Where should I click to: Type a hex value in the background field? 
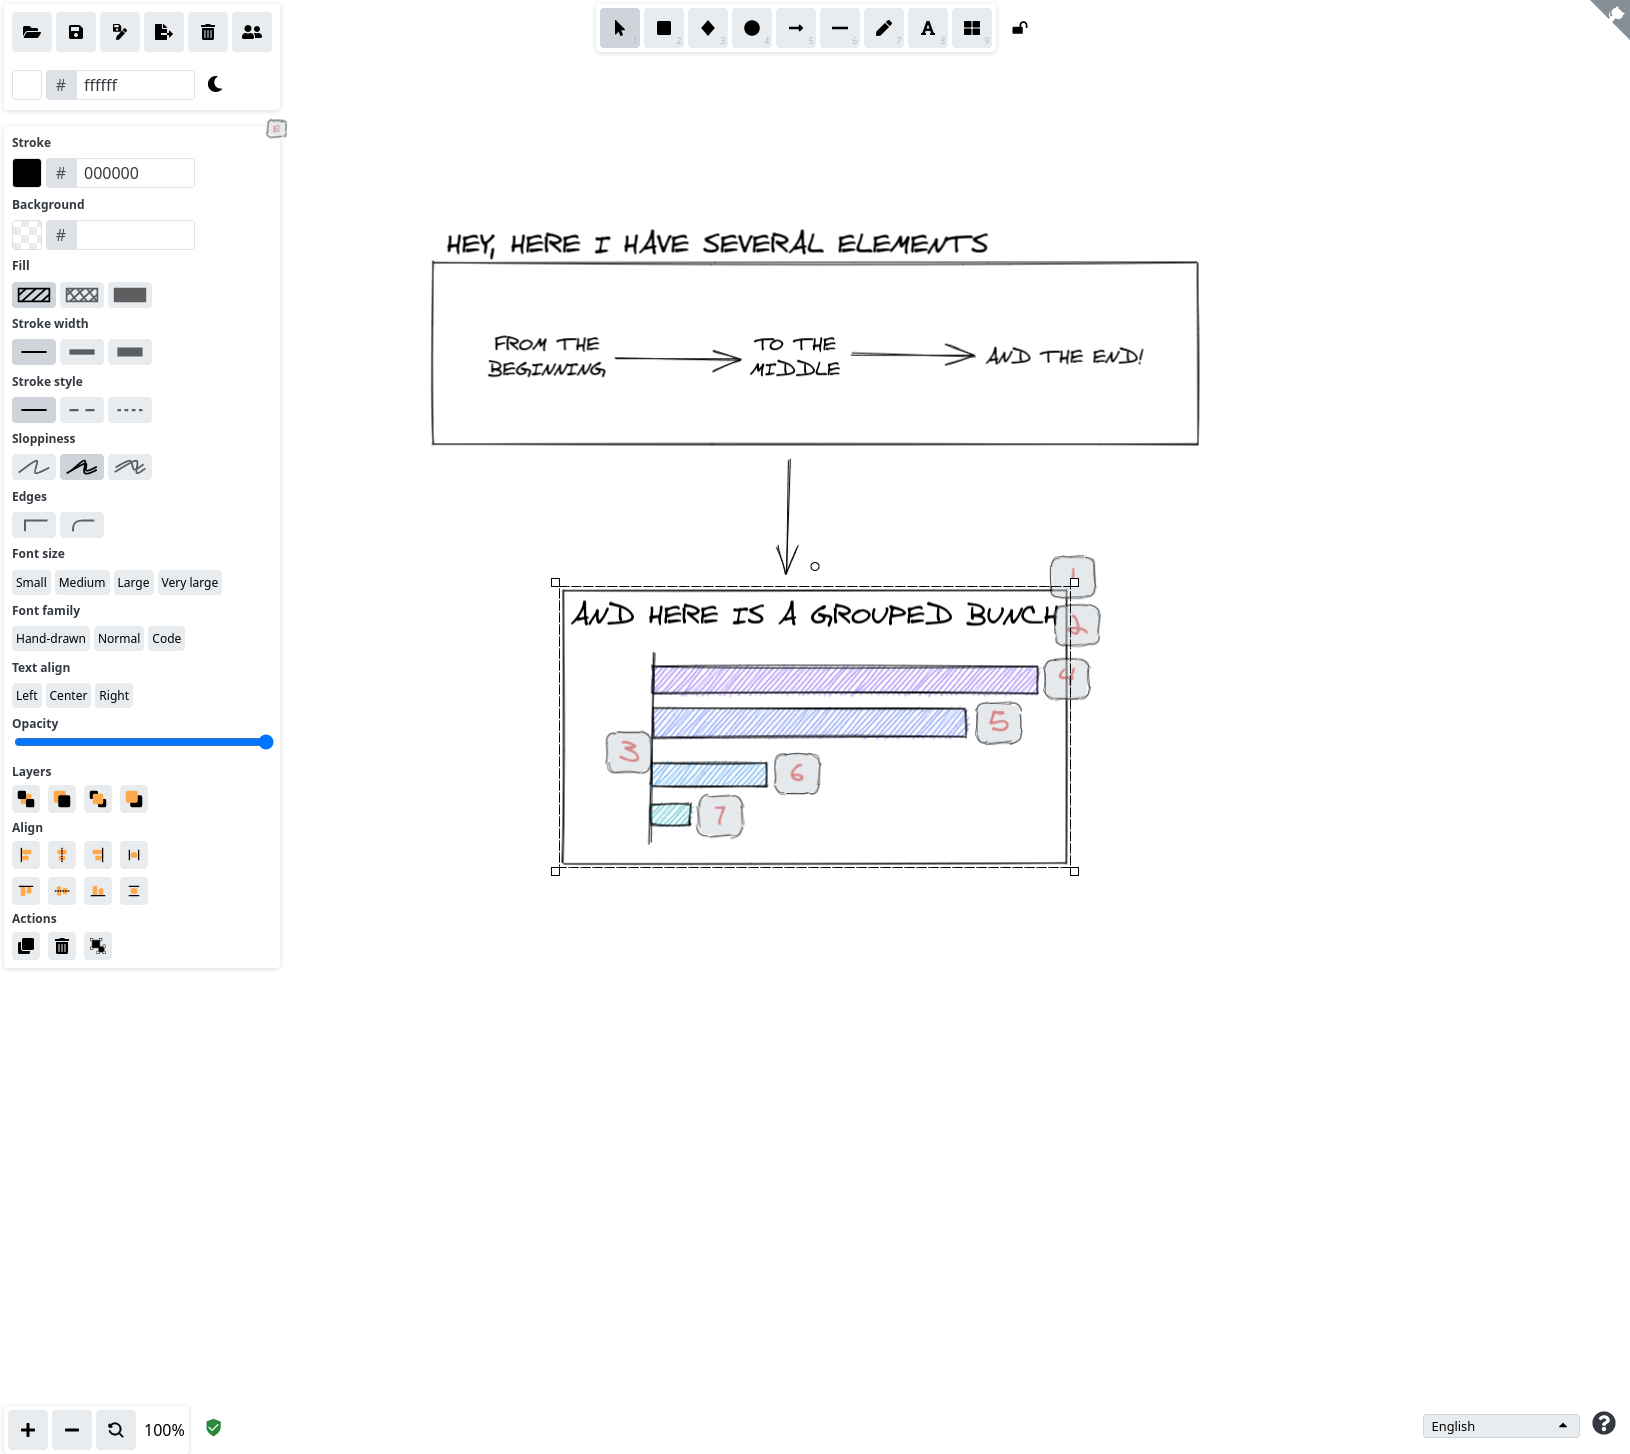click(135, 234)
